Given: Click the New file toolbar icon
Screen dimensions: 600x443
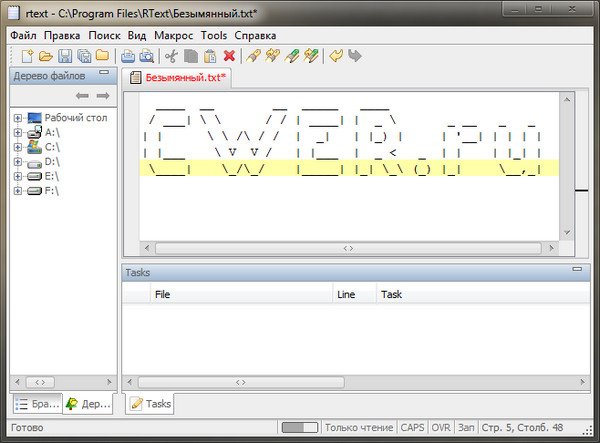Looking at the screenshot, I should coord(27,56).
